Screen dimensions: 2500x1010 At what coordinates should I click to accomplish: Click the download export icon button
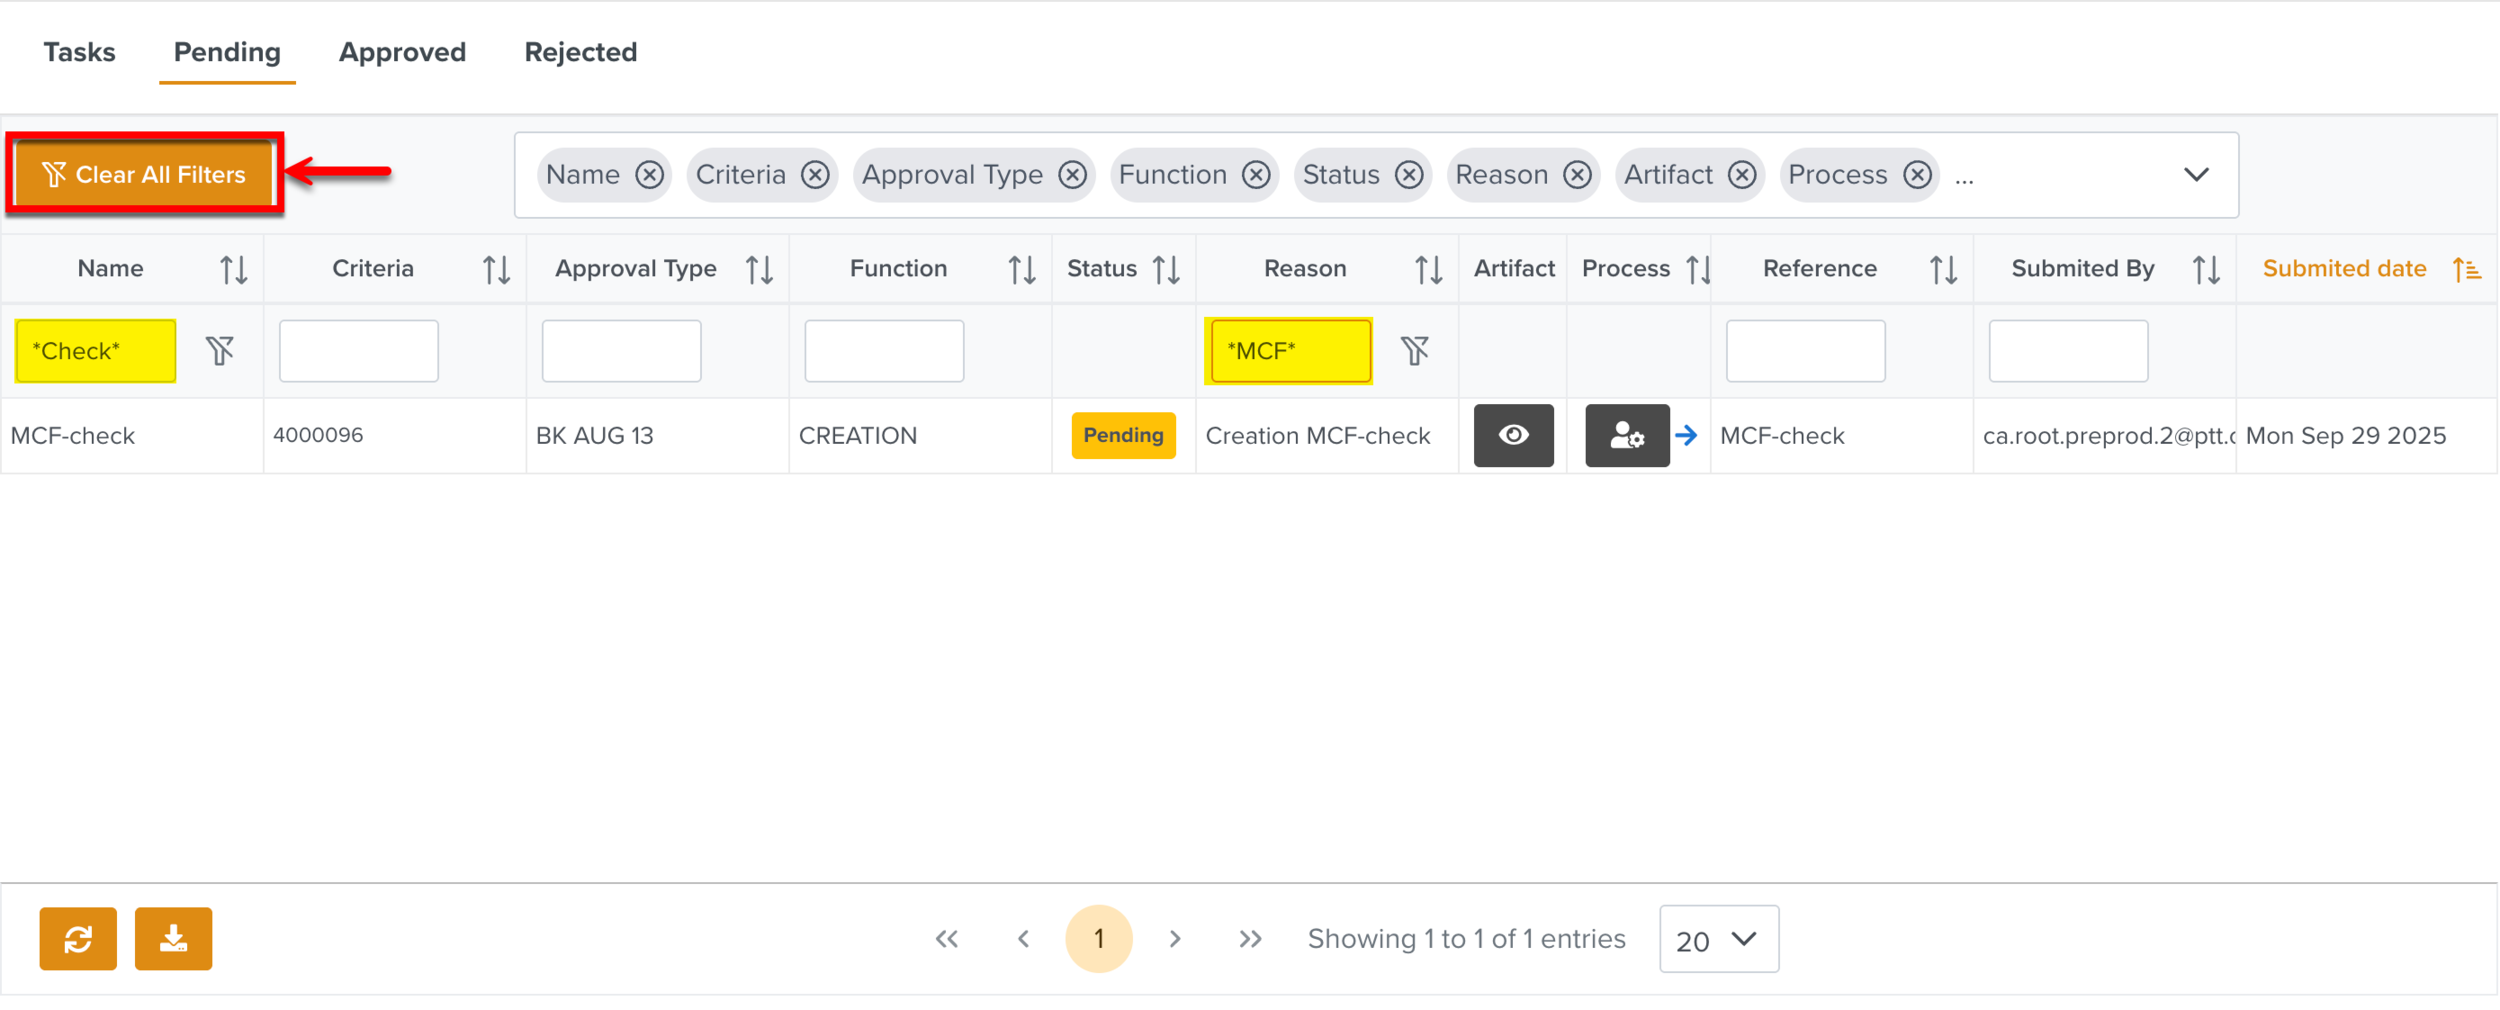coord(173,938)
